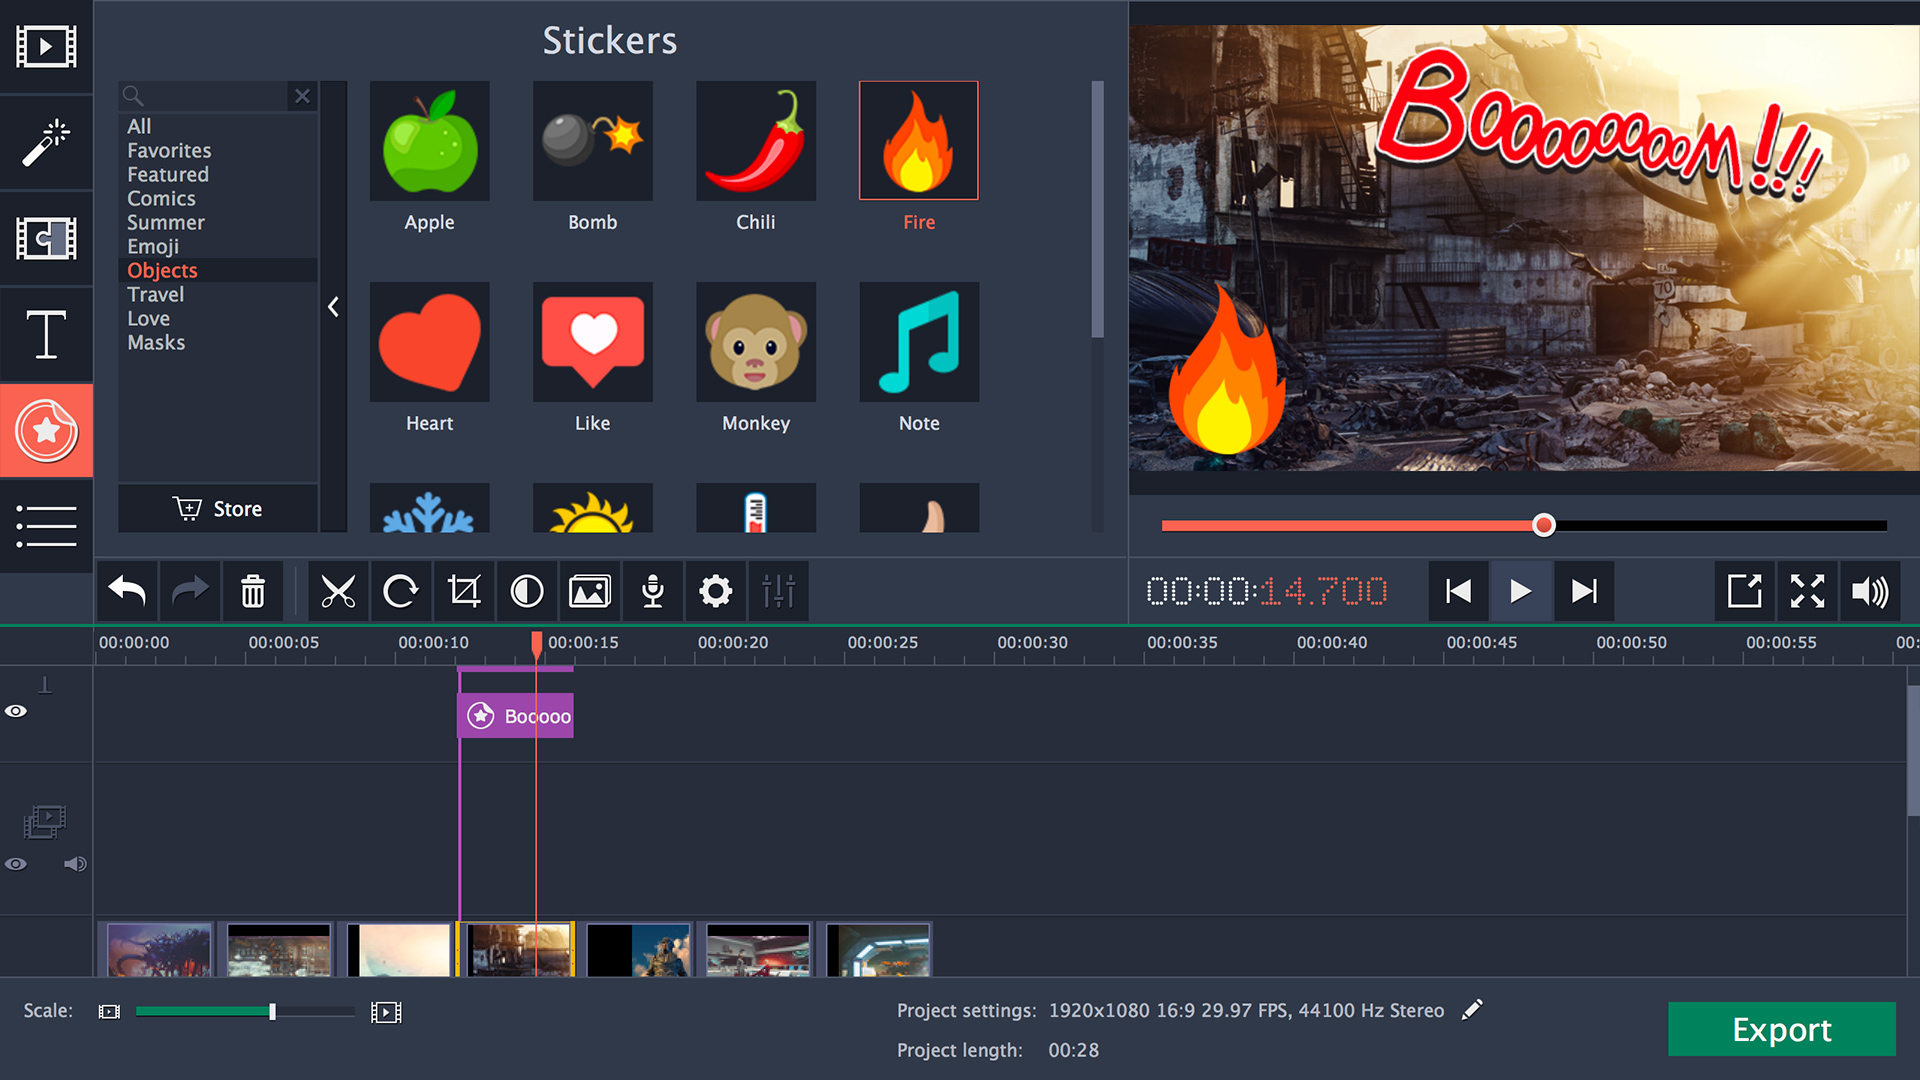Open the Filters magic wand panel
This screenshot has width=1920, height=1080.
(46, 143)
